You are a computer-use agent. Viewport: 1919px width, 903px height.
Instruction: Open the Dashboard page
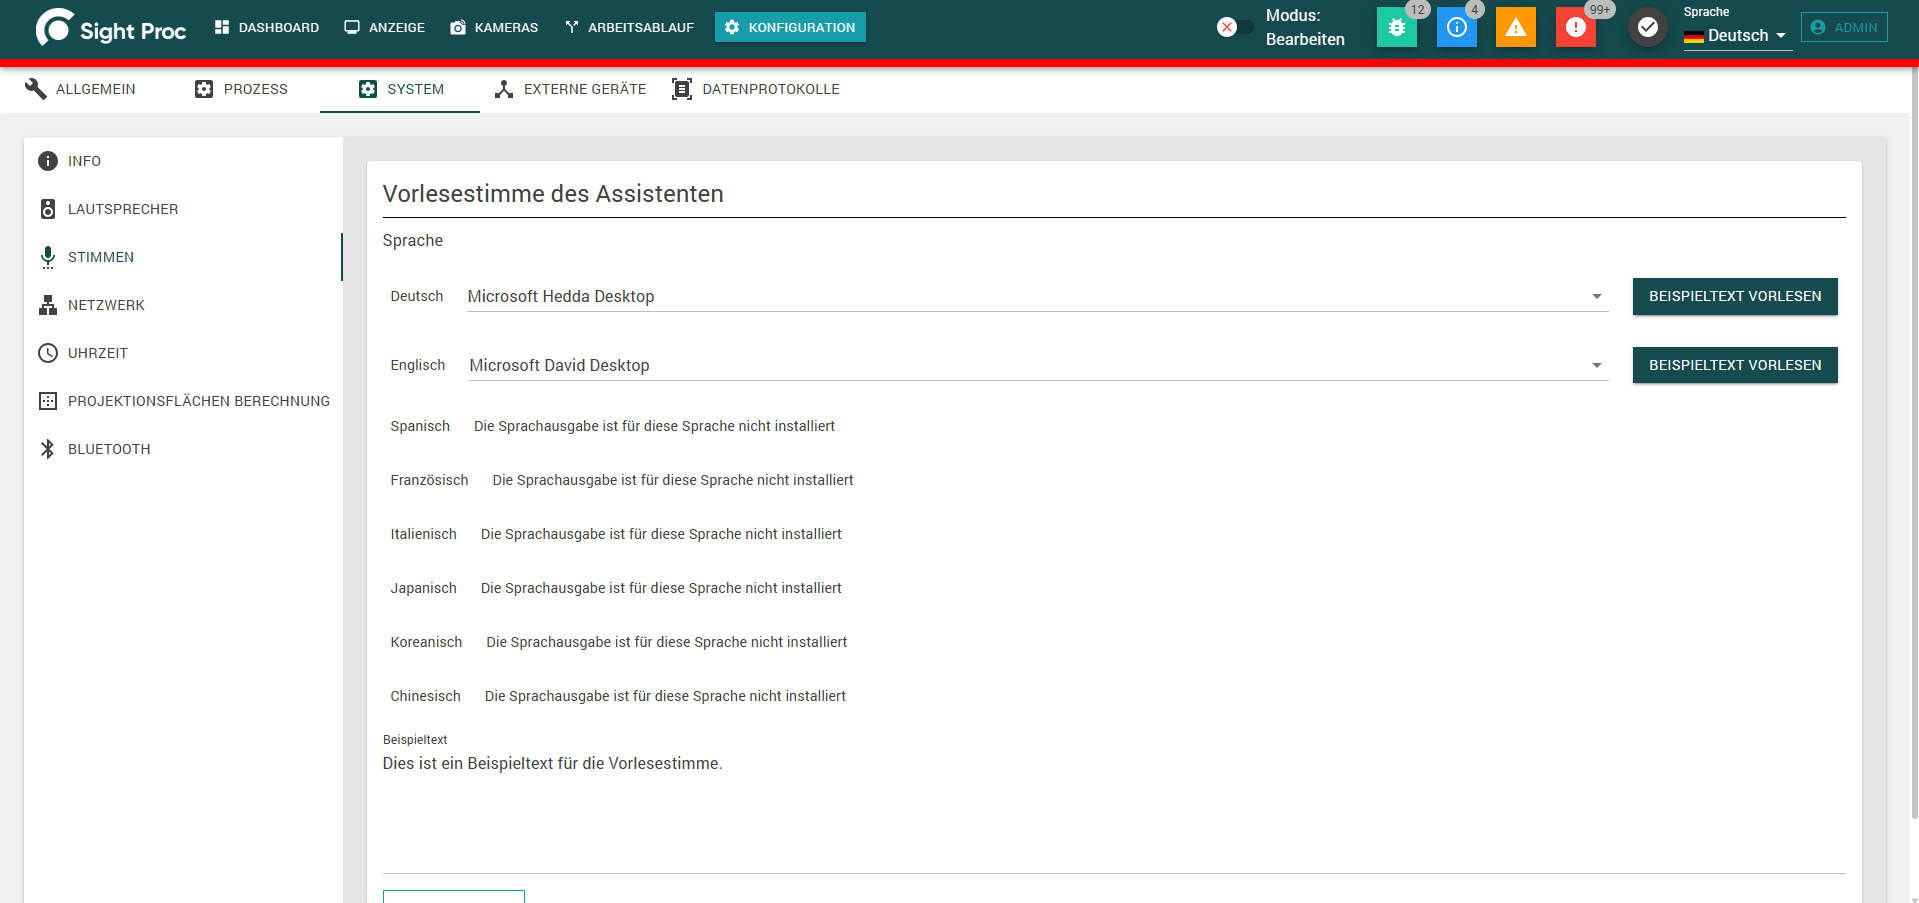pyautogui.click(x=267, y=27)
